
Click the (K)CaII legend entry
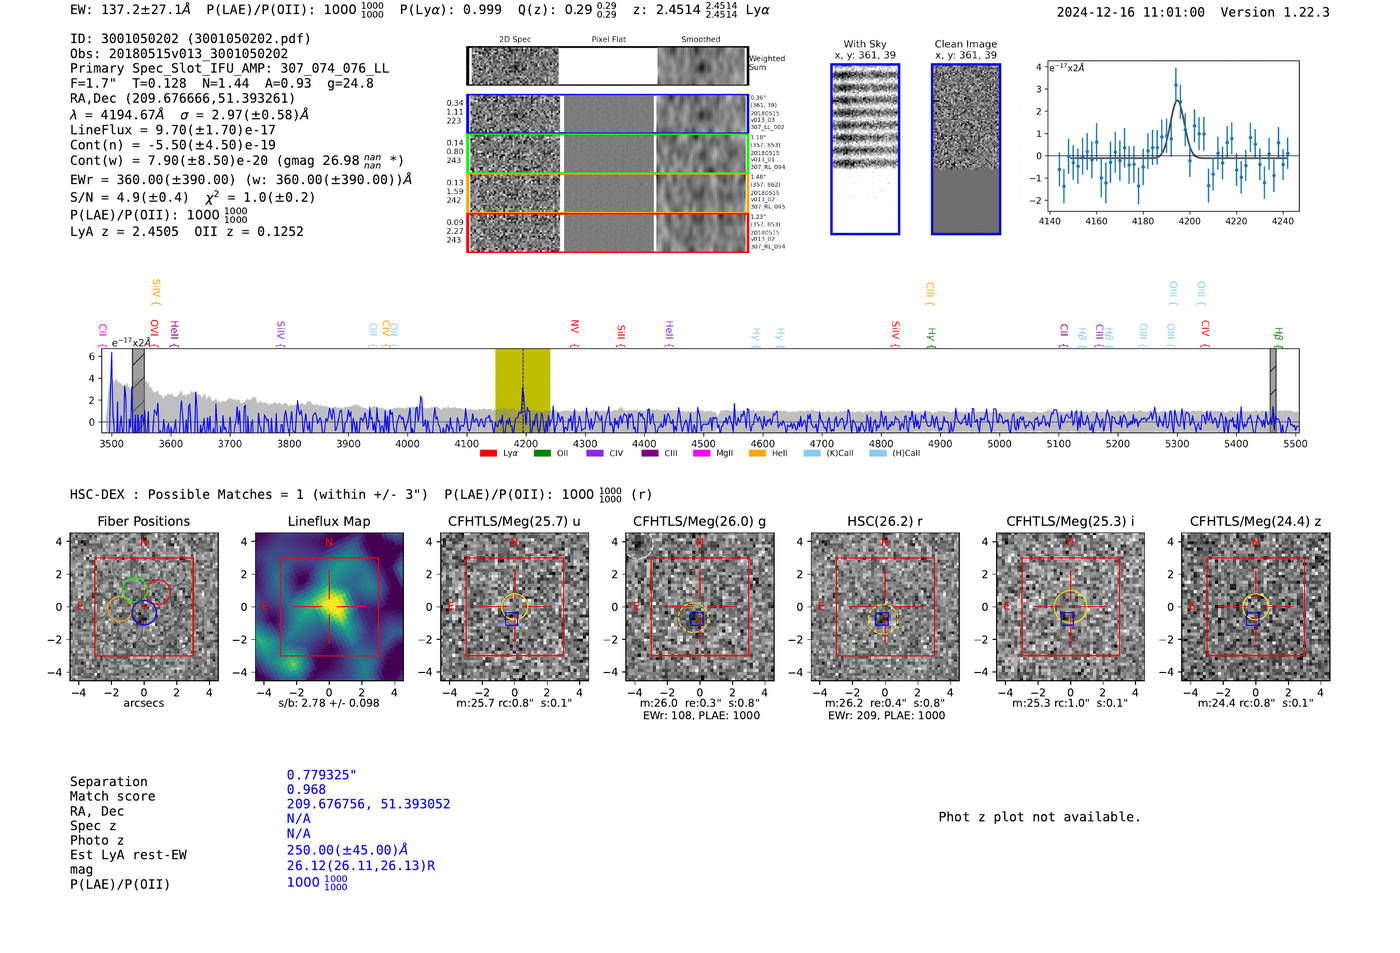tap(829, 453)
